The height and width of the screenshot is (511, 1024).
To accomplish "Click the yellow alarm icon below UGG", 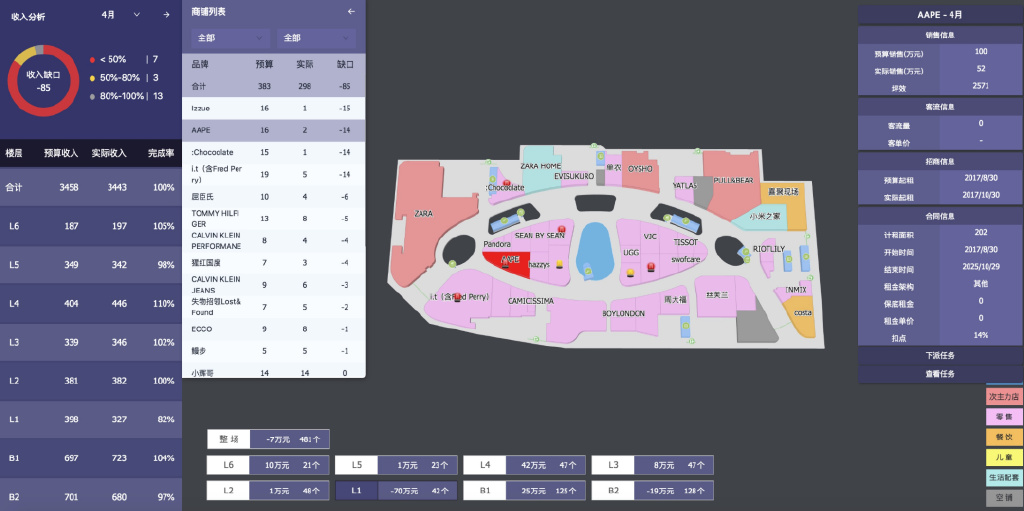I will coord(630,272).
